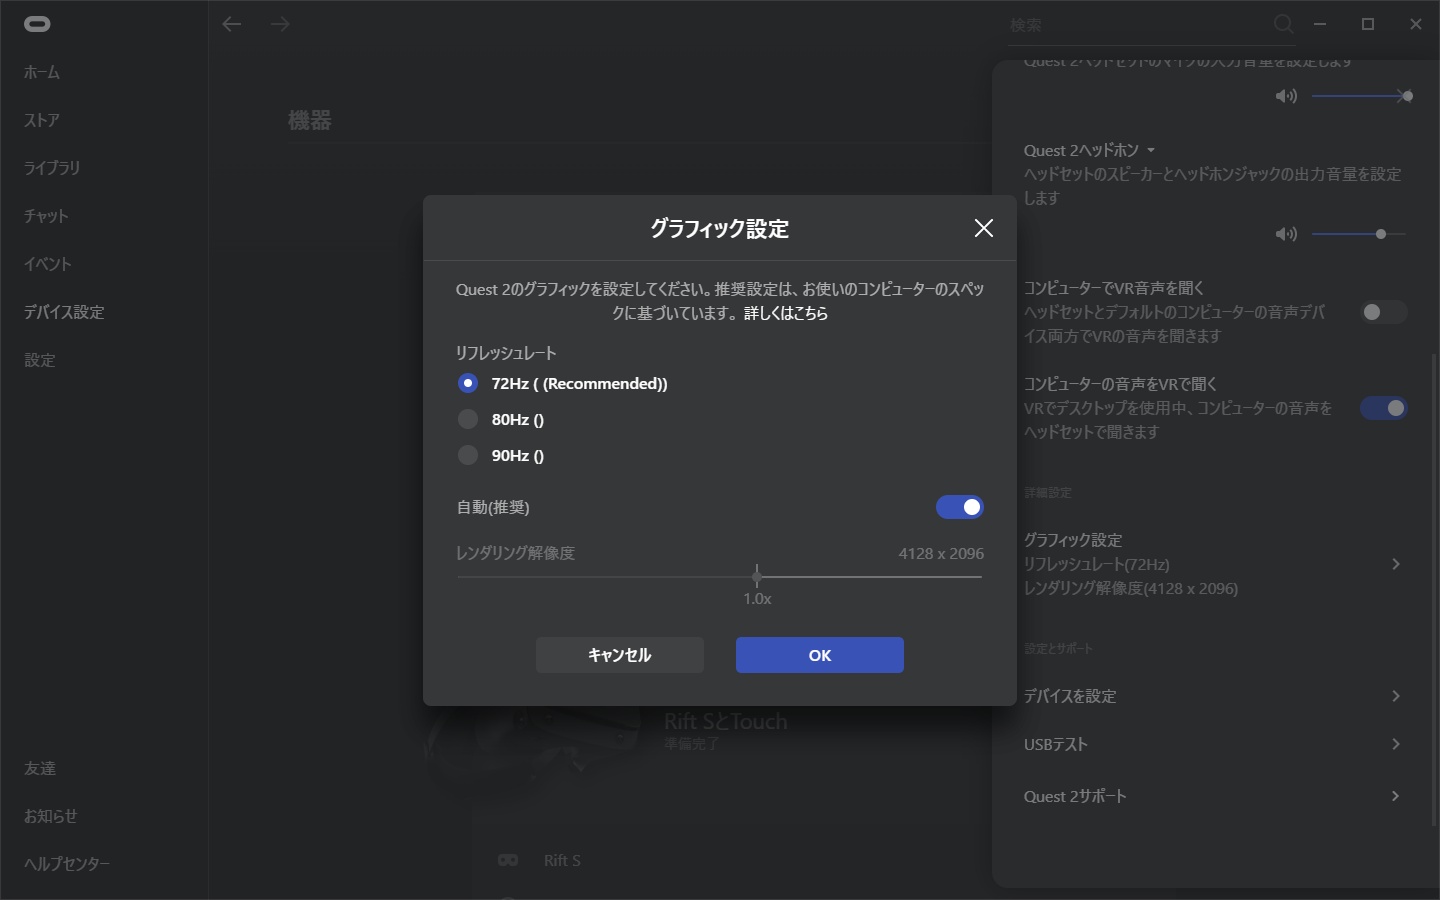1440x900 pixels.
Task: Close the グラフィック設定 dialog with X
Action: [x=984, y=228]
